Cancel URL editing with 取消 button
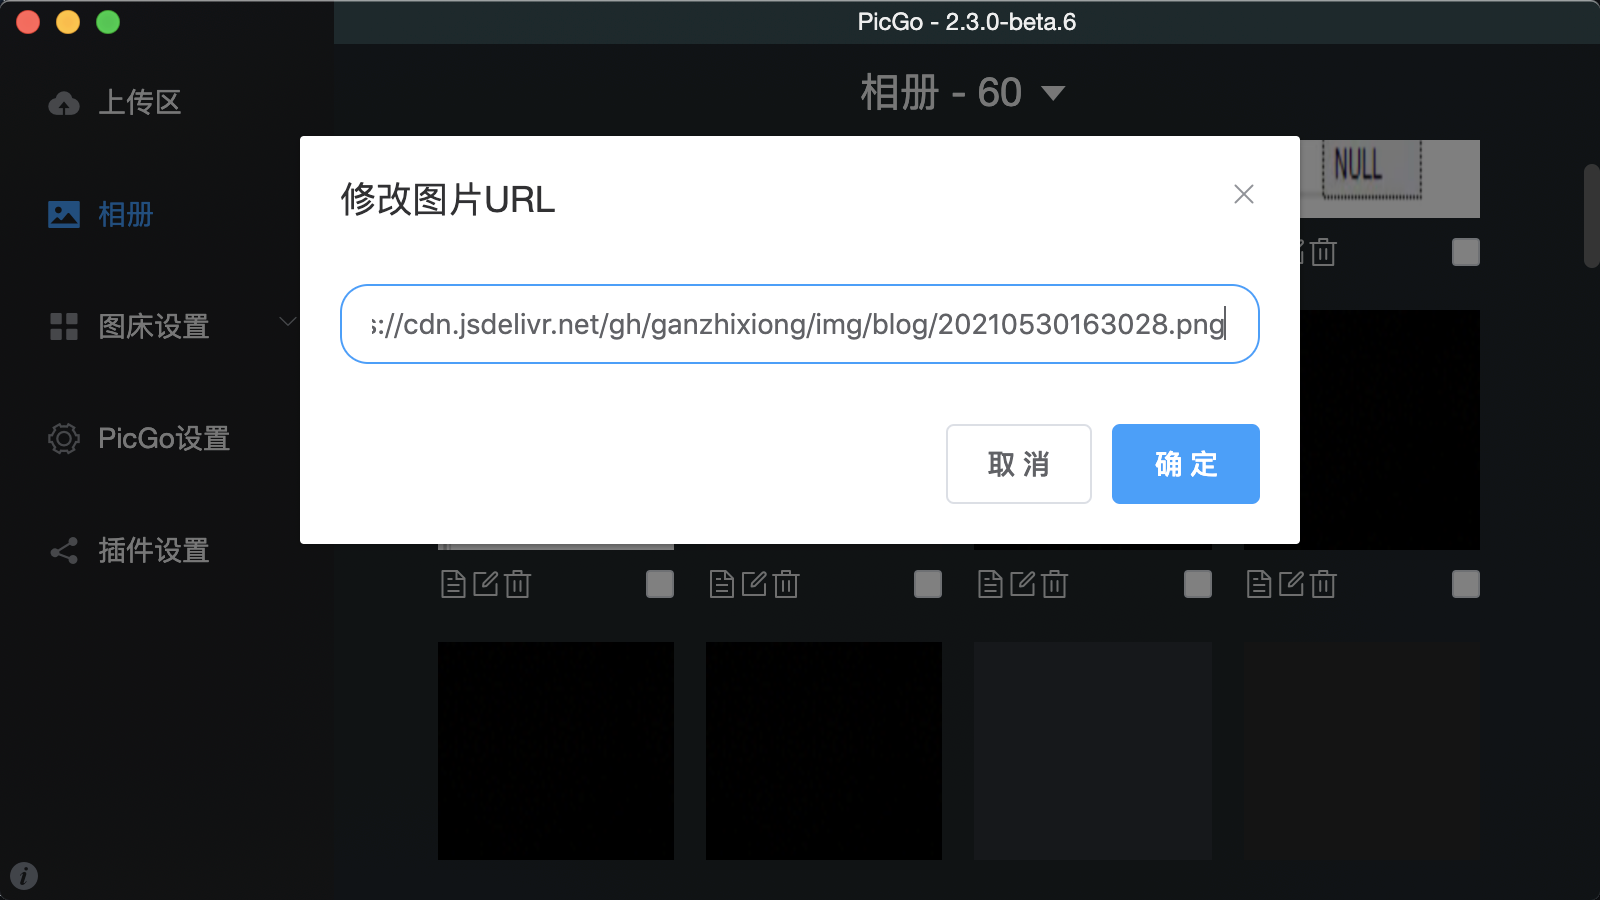1600x900 pixels. tap(1018, 464)
